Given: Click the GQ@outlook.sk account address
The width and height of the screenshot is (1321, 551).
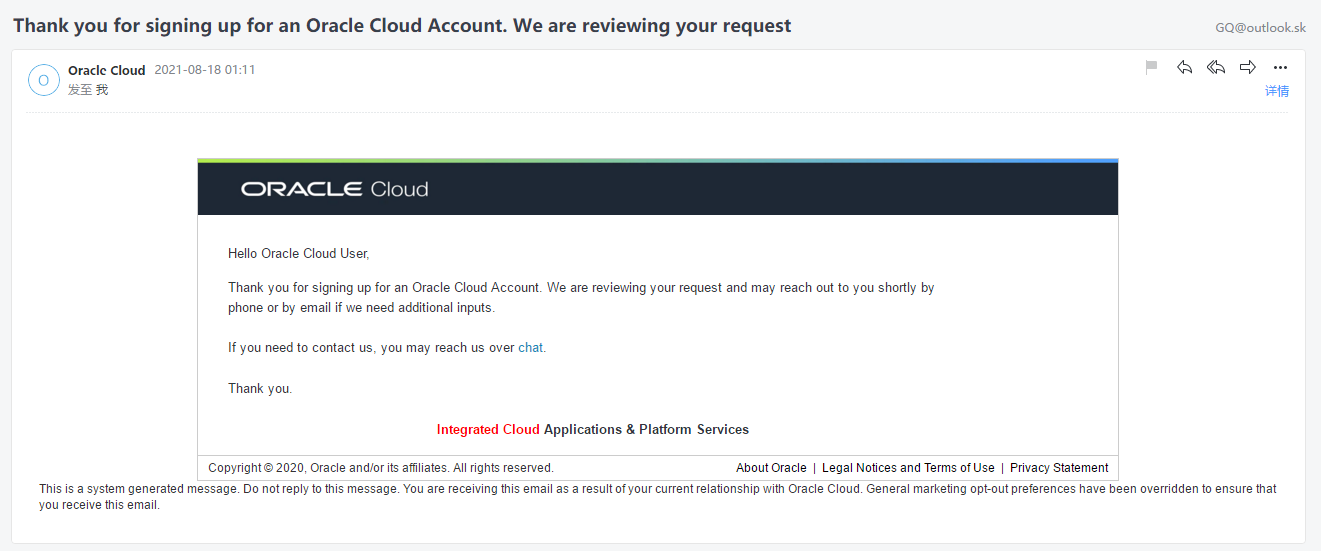Looking at the screenshot, I should 1261,28.
